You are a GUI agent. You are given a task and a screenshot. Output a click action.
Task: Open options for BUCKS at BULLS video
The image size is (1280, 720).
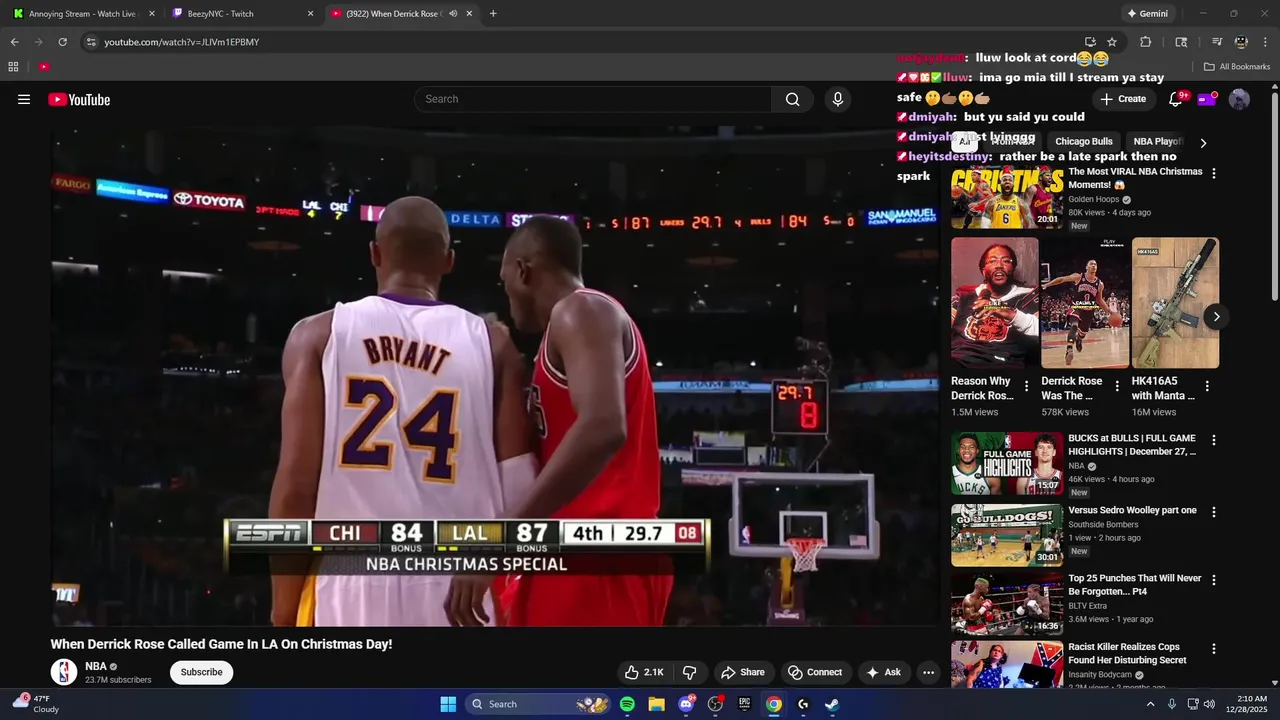1214,440
